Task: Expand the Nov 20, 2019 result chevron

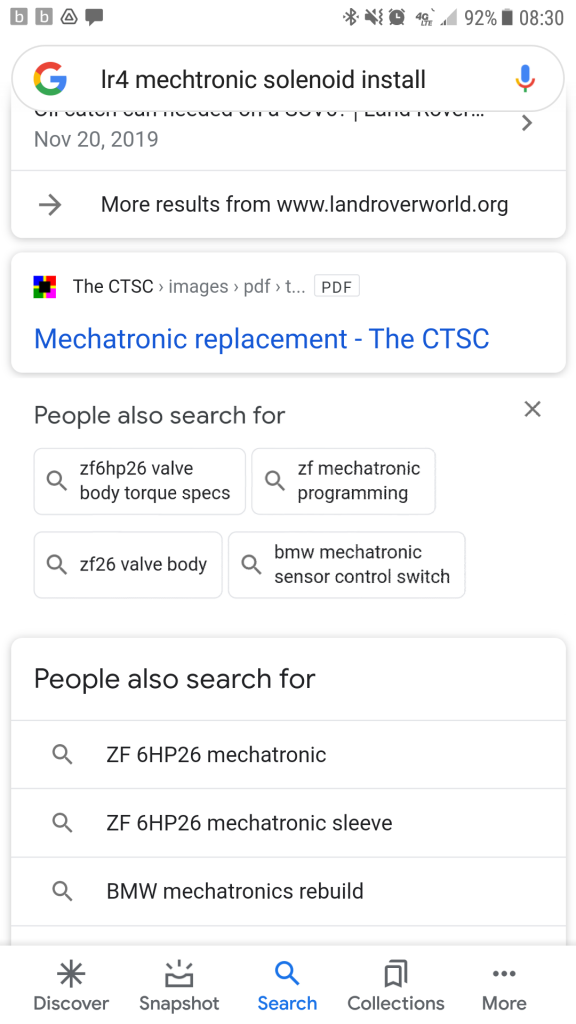Action: [x=527, y=123]
